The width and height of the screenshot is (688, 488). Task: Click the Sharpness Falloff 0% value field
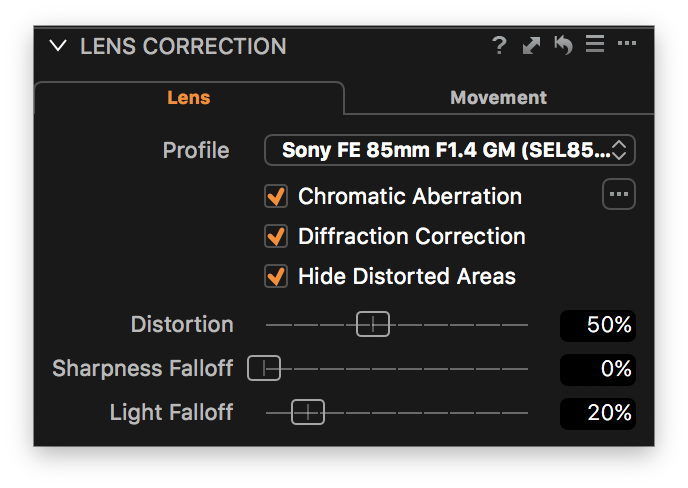[598, 369]
